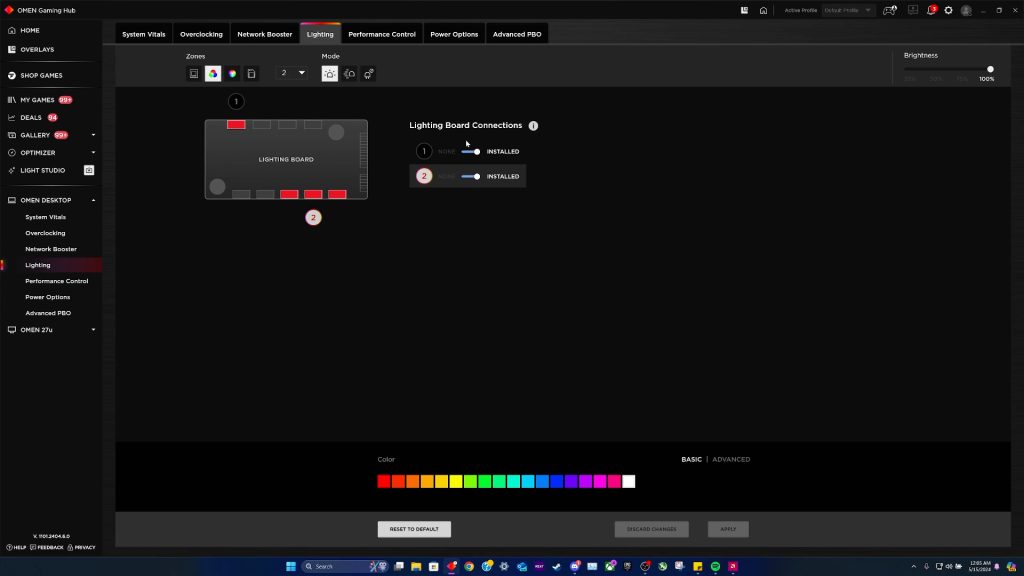Switch to the Performance Control tab
Viewport: 1024px width, 576px height.
pos(382,34)
